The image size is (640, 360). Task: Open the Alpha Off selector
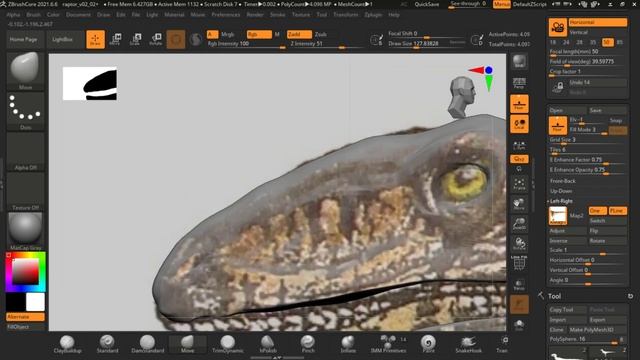pos(25,151)
